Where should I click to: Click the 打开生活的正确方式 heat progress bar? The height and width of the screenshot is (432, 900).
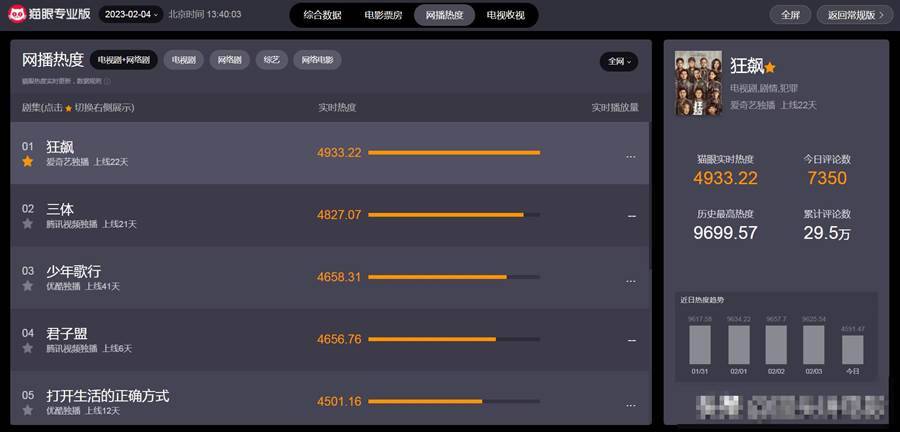point(454,401)
